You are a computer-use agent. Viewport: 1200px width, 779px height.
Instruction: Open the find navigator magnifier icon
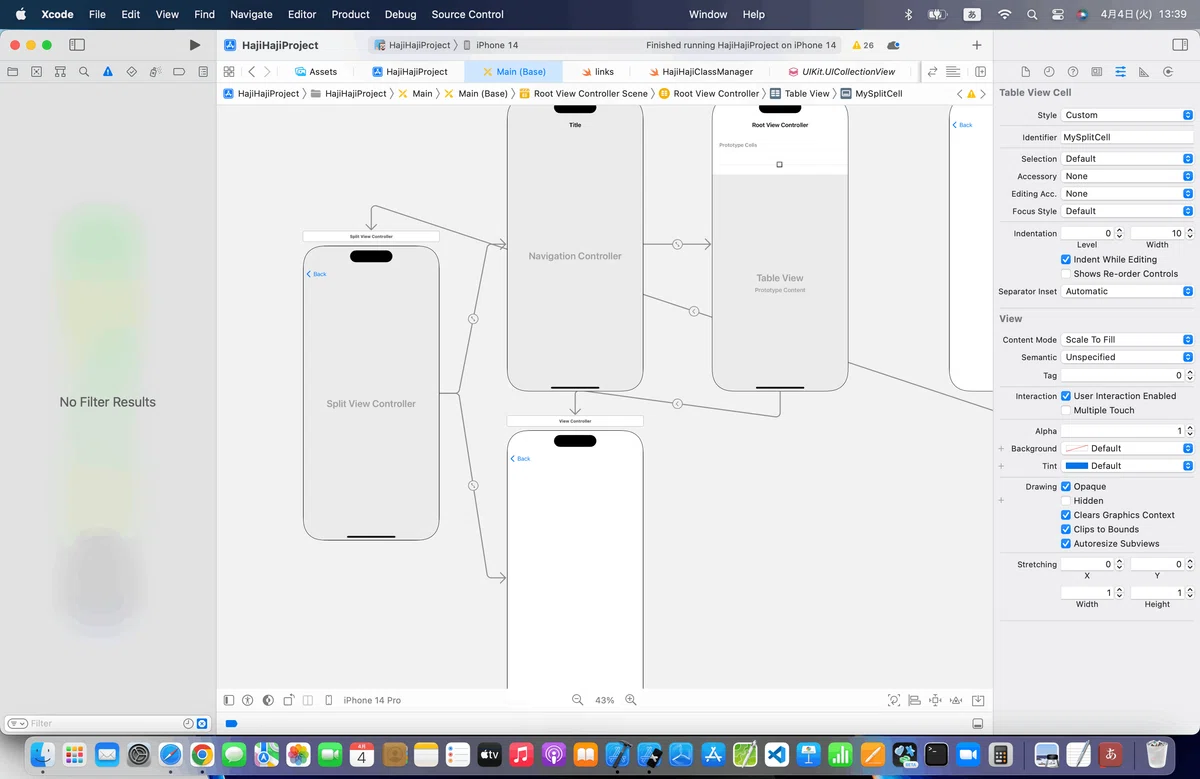[x=84, y=72]
